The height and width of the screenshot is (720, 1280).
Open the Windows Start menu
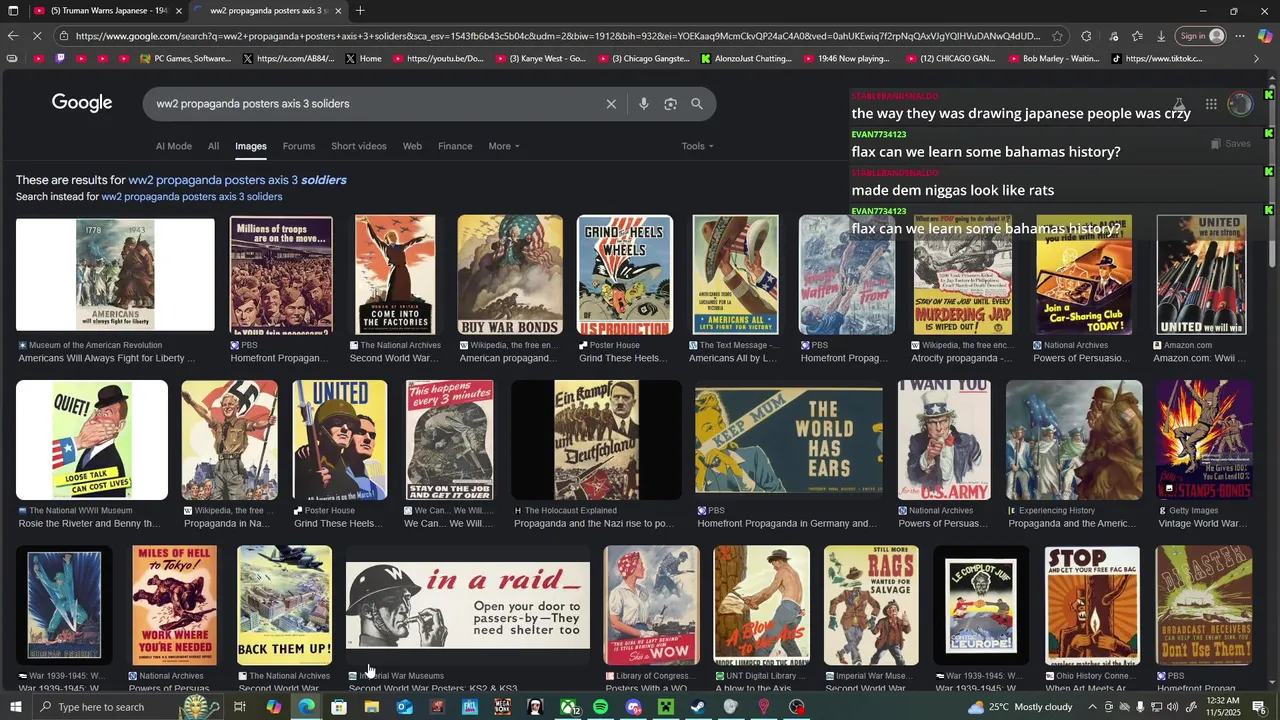tap(15, 707)
